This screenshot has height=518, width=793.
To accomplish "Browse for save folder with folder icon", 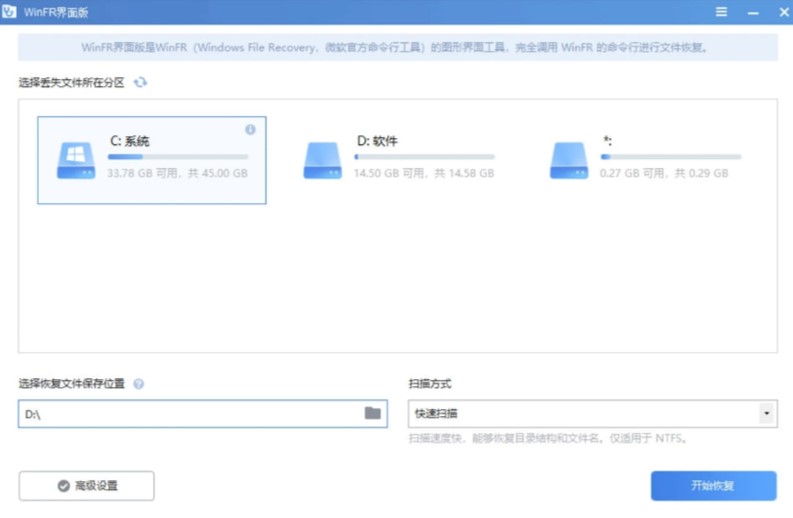I will 373,413.
